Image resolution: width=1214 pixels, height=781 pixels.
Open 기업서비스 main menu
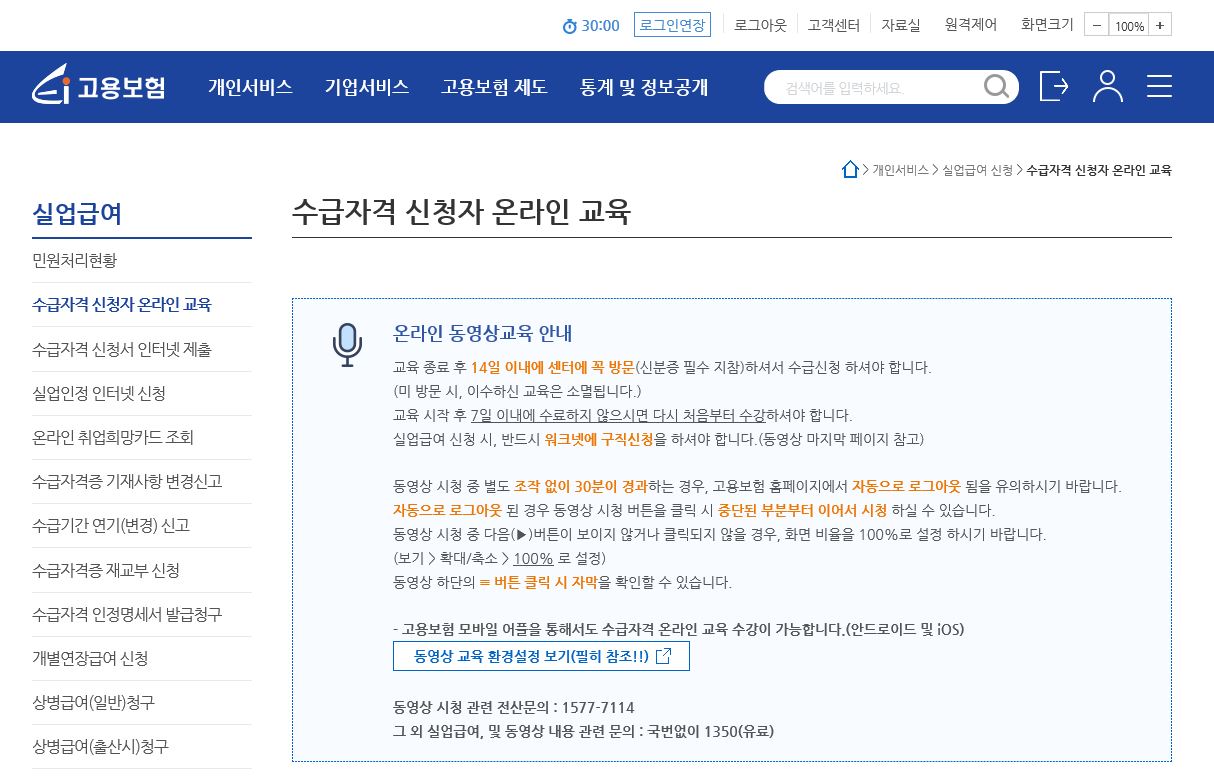point(367,87)
